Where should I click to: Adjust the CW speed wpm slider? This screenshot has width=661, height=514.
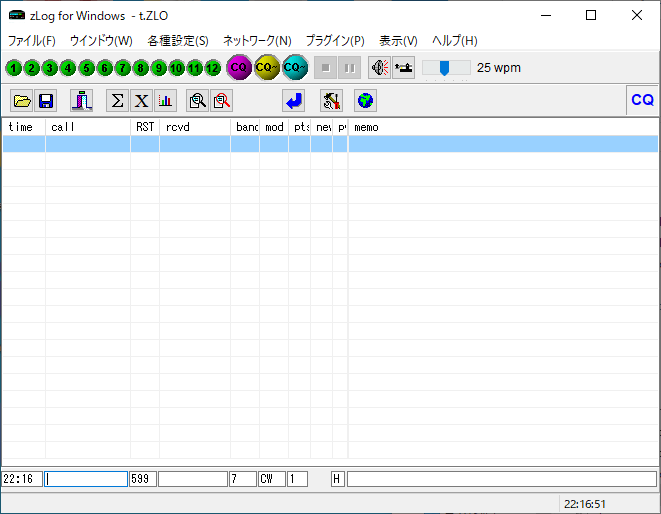[x=446, y=68]
